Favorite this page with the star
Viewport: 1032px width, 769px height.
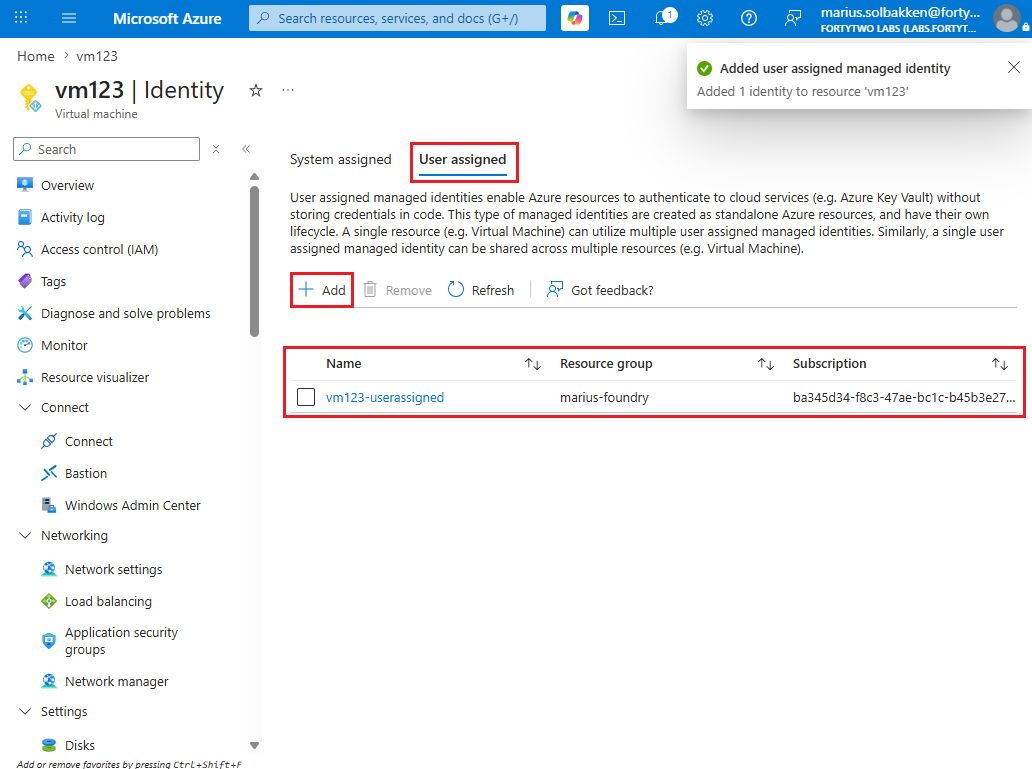pos(256,90)
